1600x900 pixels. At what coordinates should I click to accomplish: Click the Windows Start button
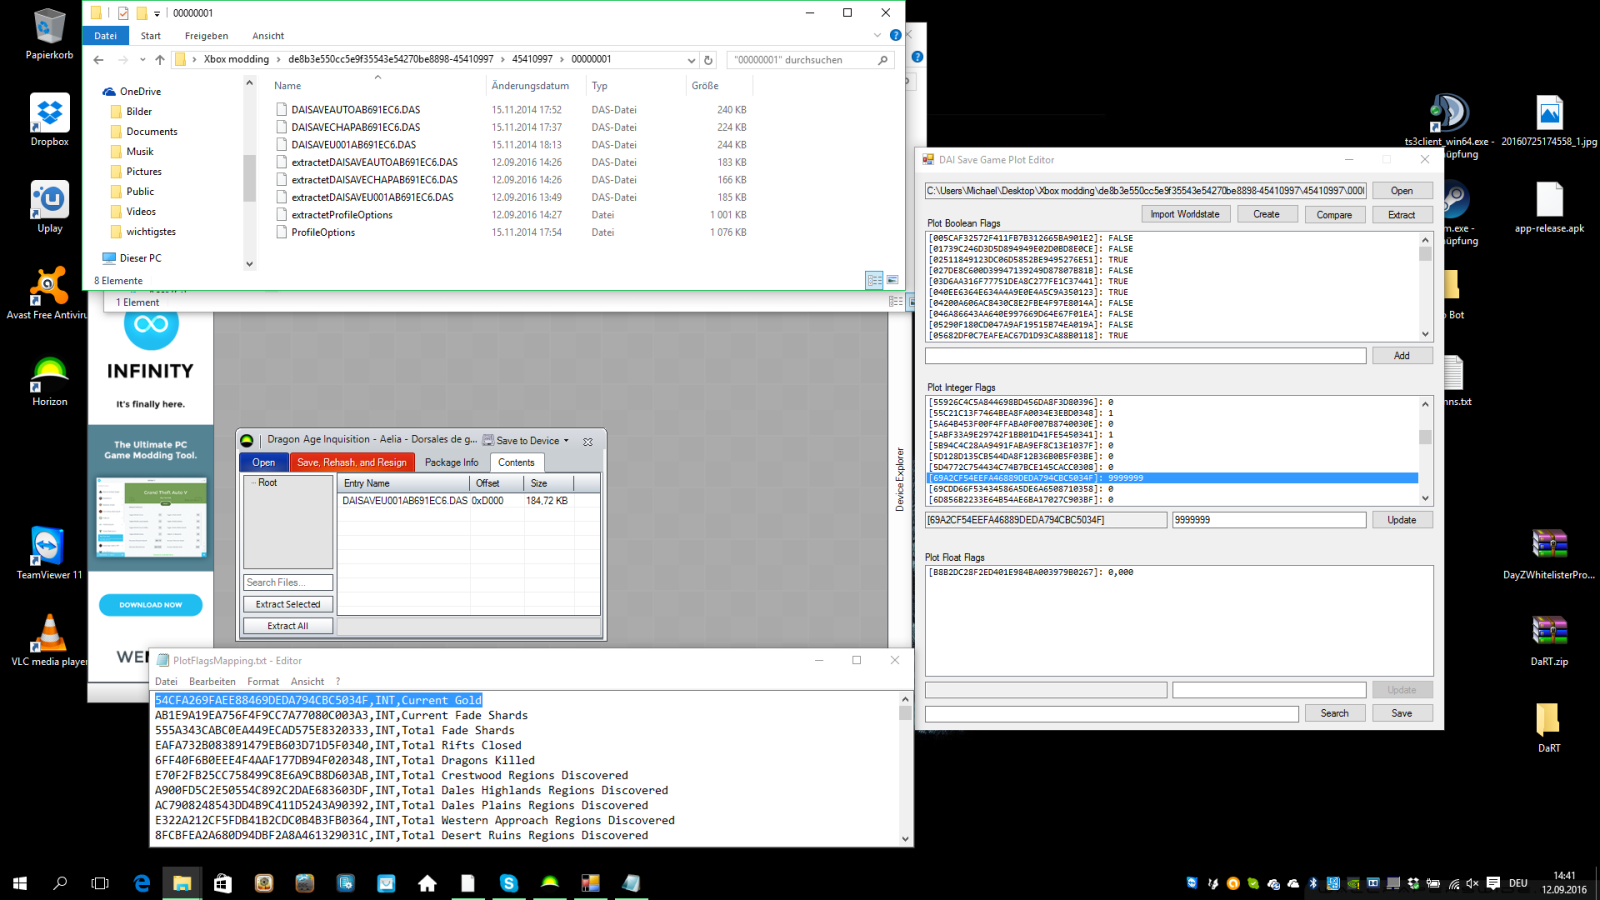tap(19, 883)
